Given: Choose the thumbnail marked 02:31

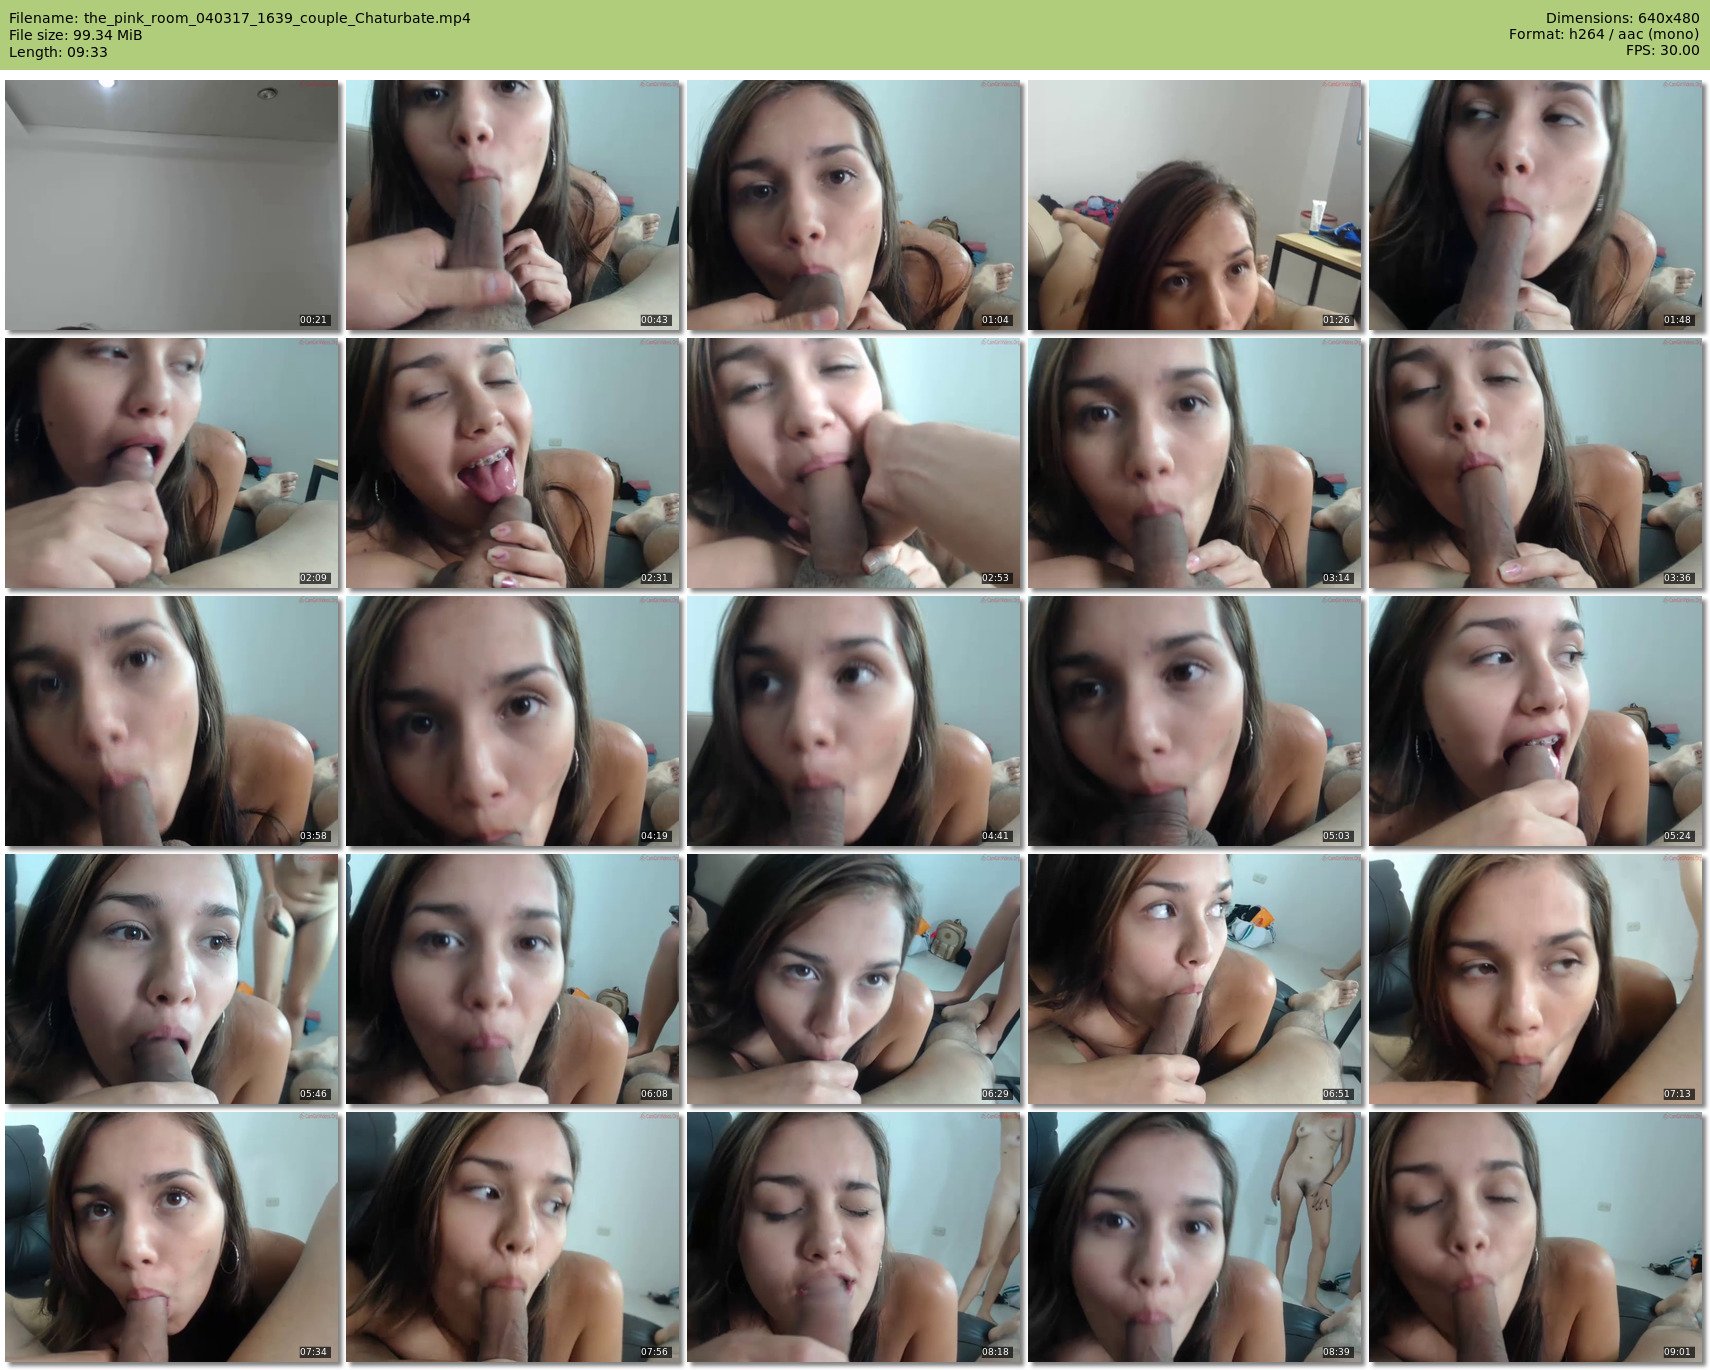Looking at the screenshot, I should [x=513, y=463].
